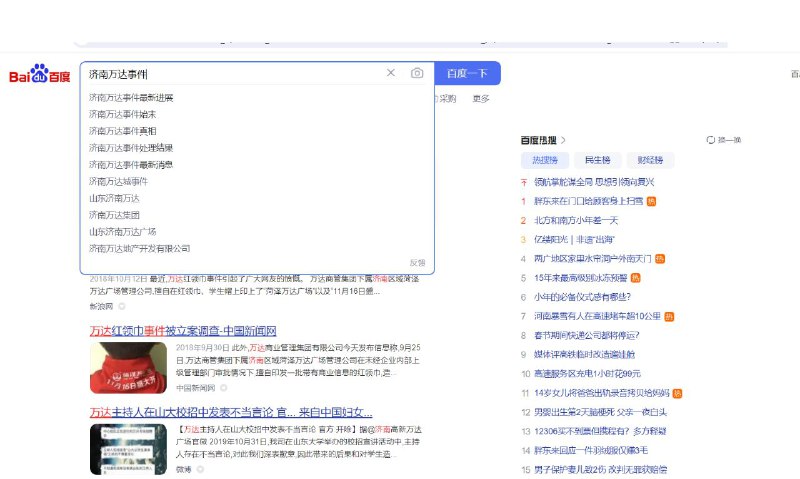This screenshot has width=800, height=479.
Task: Open hot topic 小年的必备仪式感有哪些?
Action: point(583,297)
